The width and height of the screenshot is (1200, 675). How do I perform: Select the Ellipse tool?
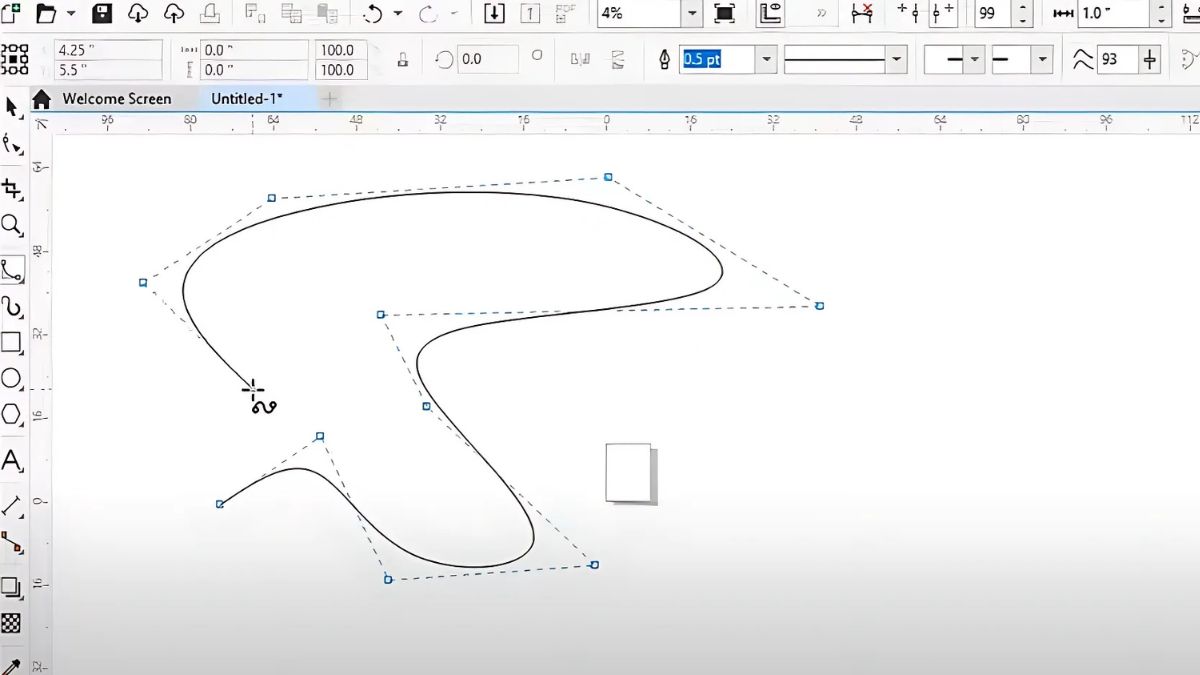click(12, 378)
